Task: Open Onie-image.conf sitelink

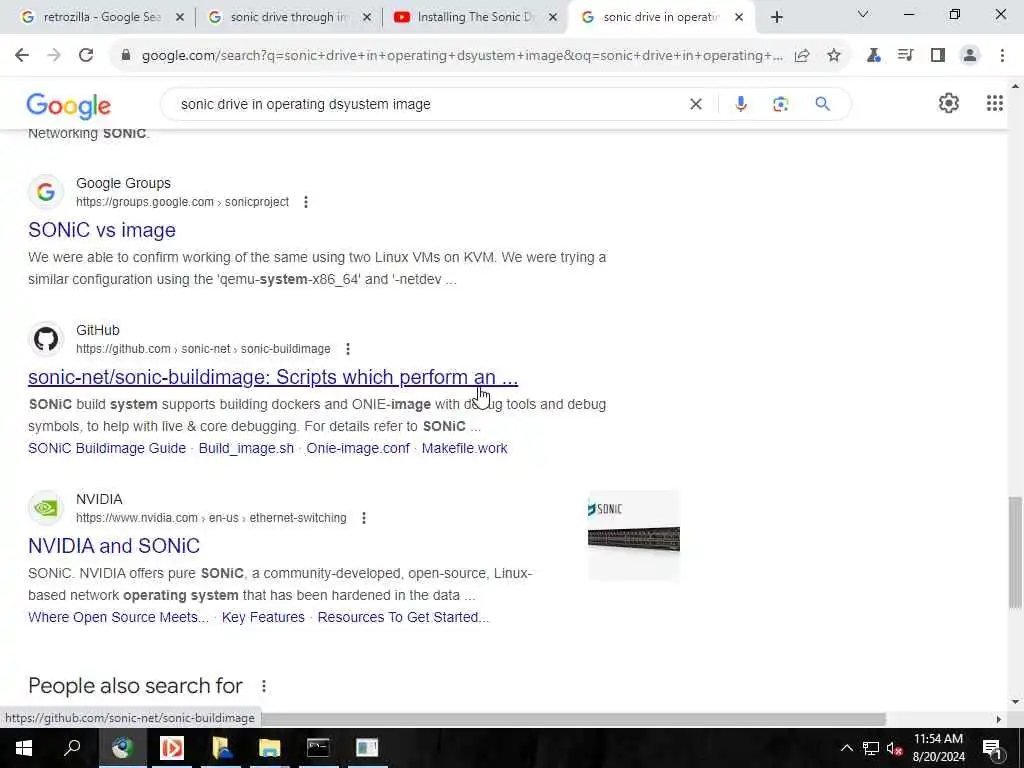Action: (358, 449)
